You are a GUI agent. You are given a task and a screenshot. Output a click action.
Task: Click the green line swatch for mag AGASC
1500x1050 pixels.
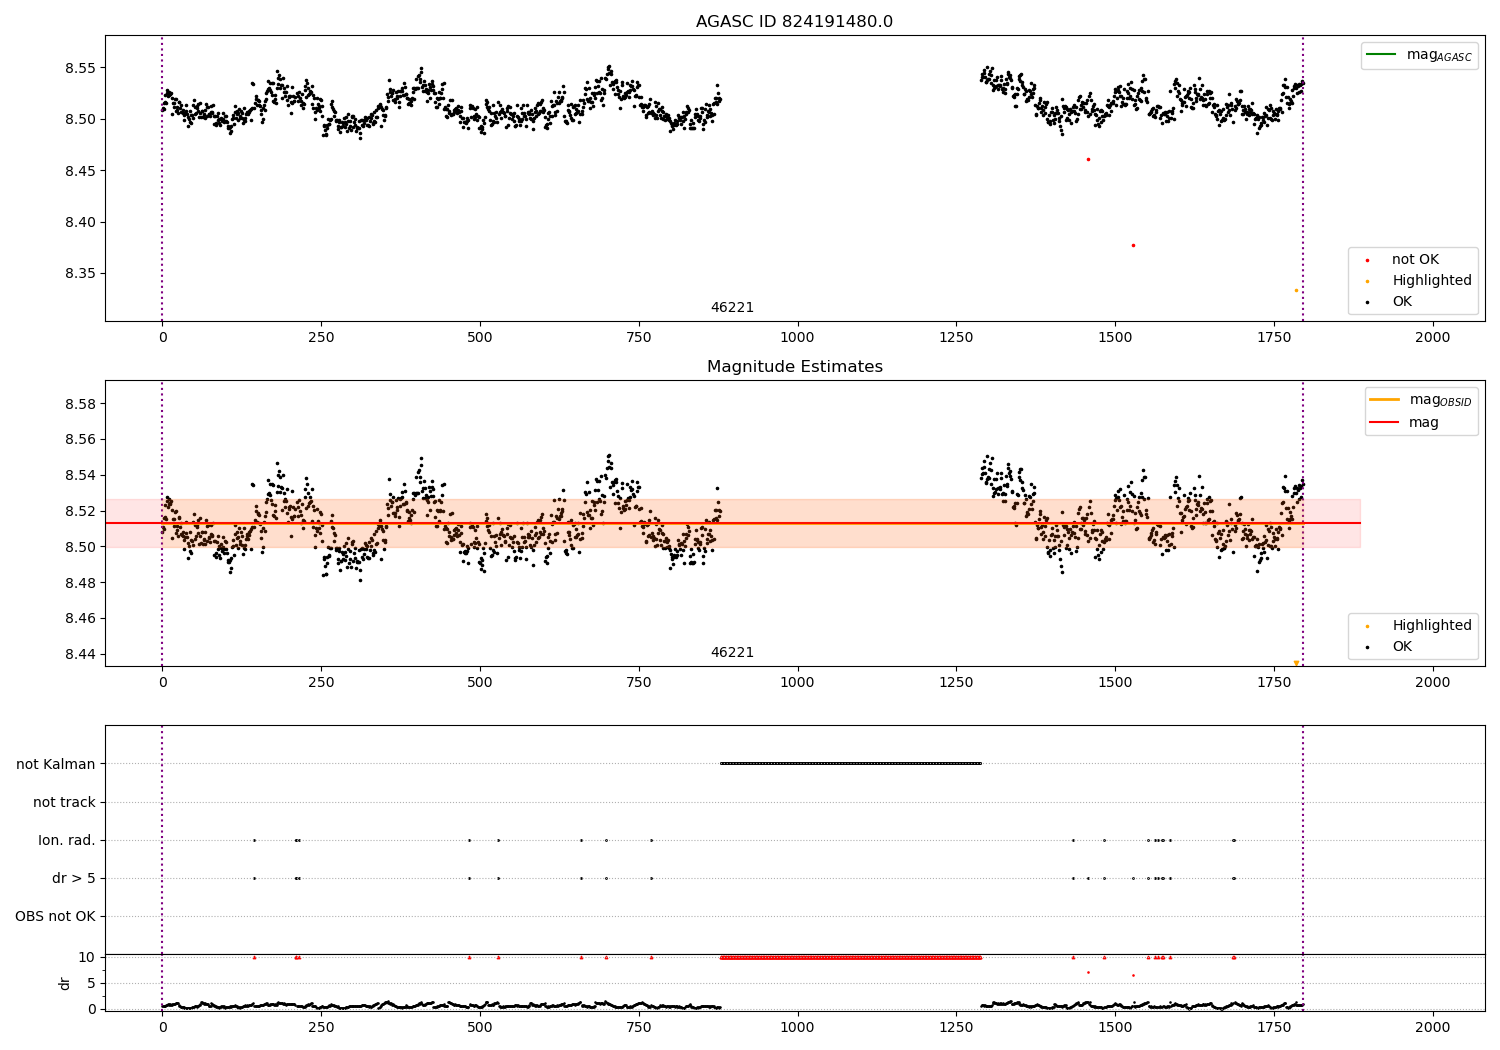tap(1382, 54)
